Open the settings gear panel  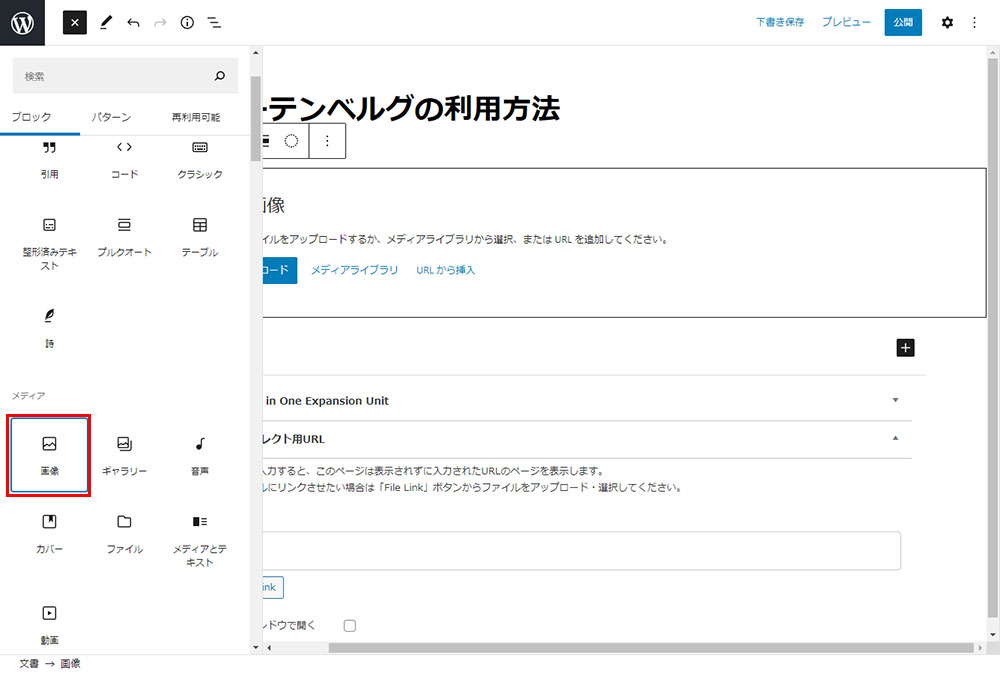[947, 22]
